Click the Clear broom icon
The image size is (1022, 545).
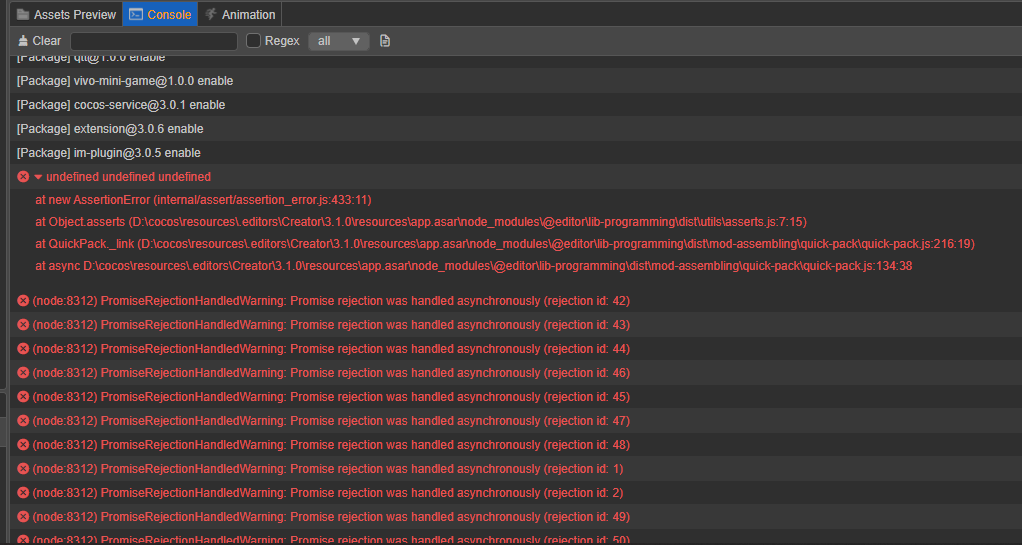click(x=23, y=40)
